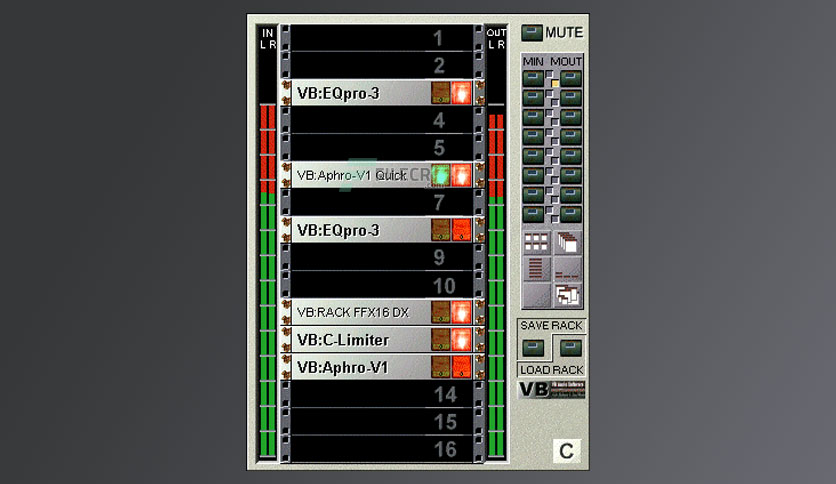Click the OUT L R output level meter

(x=496, y=243)
